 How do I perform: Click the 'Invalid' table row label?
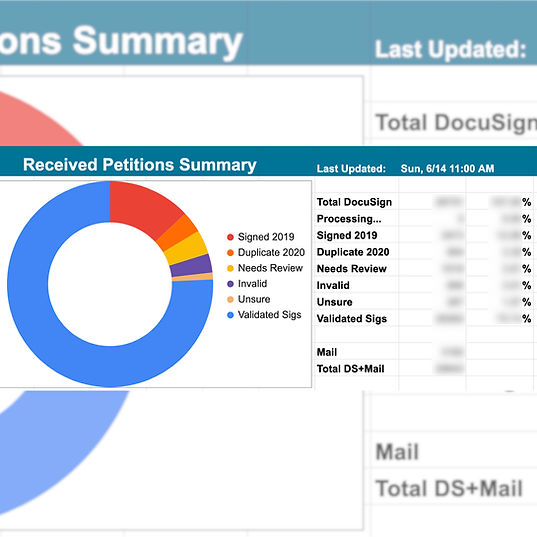(x=333, y=285)
